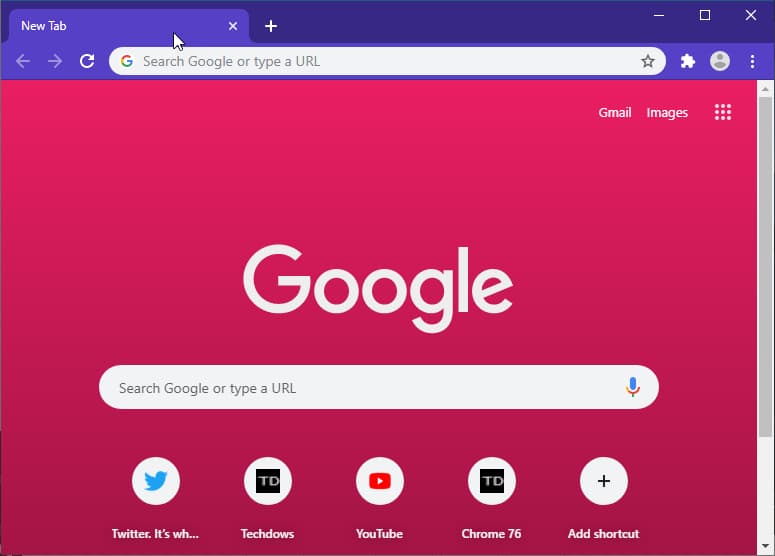Viewport: 775px width, 556px height.
Task: Click the Google icon in address bar
Action: point(127,61)
